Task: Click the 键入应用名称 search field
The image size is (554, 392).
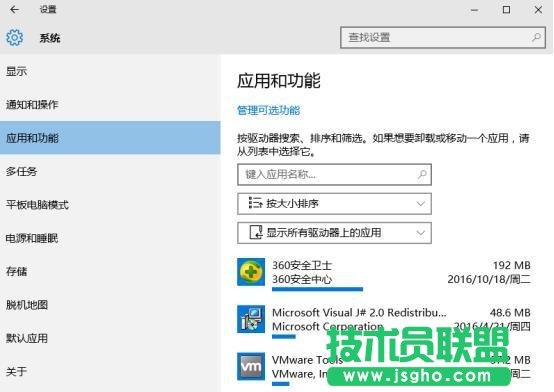Action: point(334,174)
